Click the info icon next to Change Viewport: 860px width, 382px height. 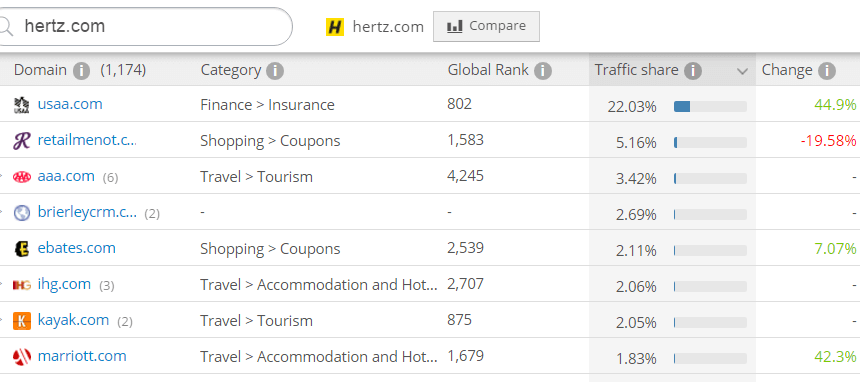[x=827, y=71]
